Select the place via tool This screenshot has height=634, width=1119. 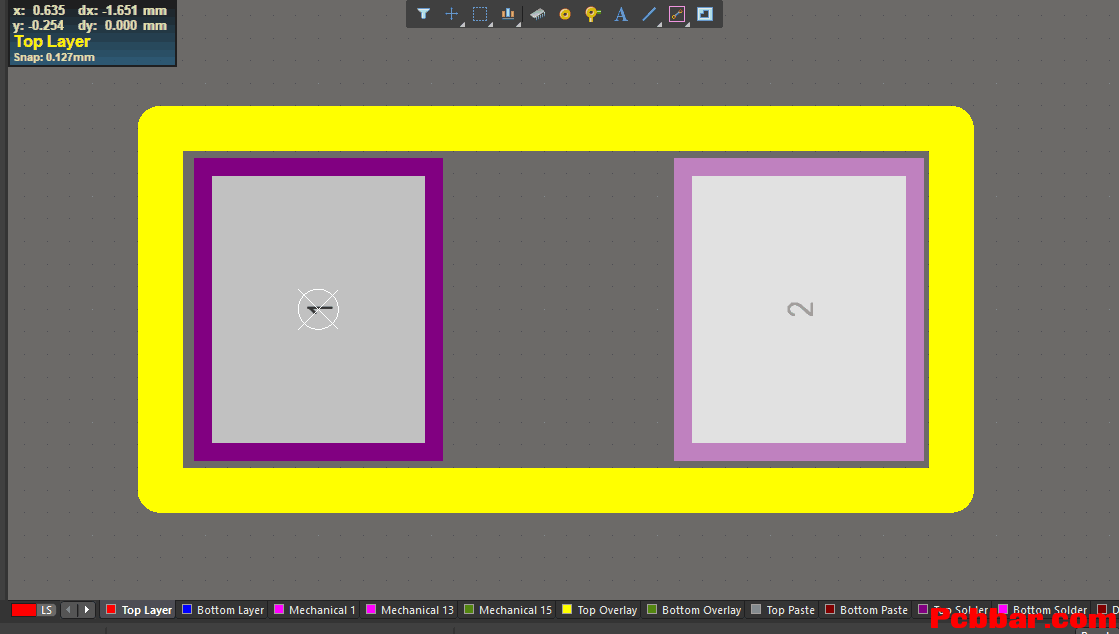point(592,14)
